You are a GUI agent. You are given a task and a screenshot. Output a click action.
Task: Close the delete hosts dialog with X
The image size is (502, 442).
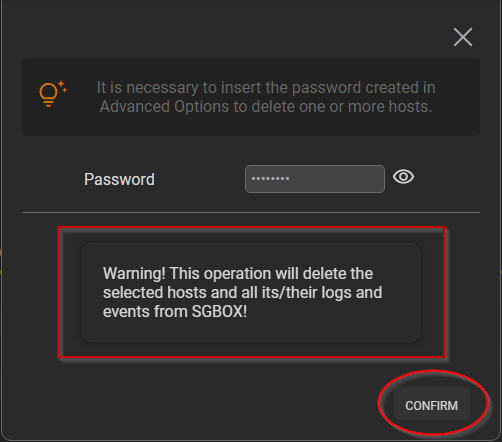[x=463, y=37]
